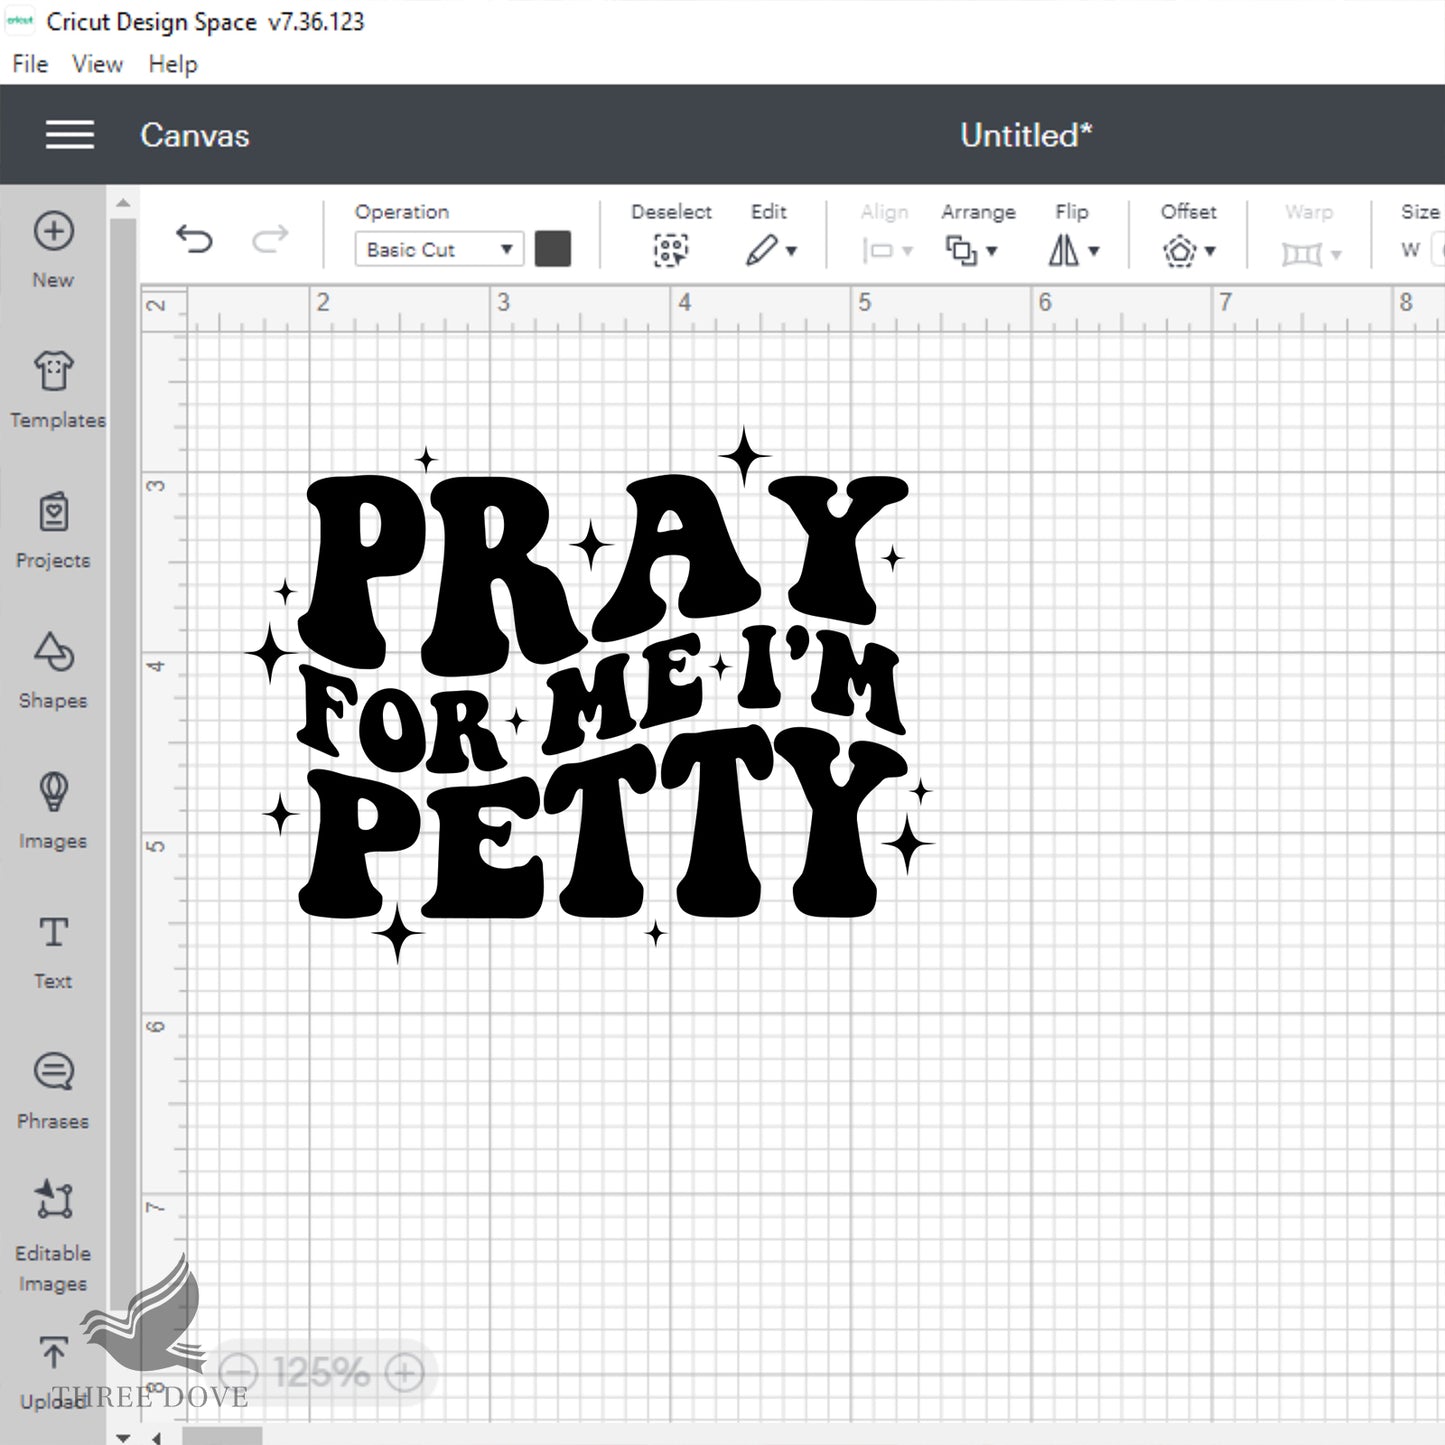1445x1445 pixels.
Task: Open the View menu
Action: click(x=97, y=64)
